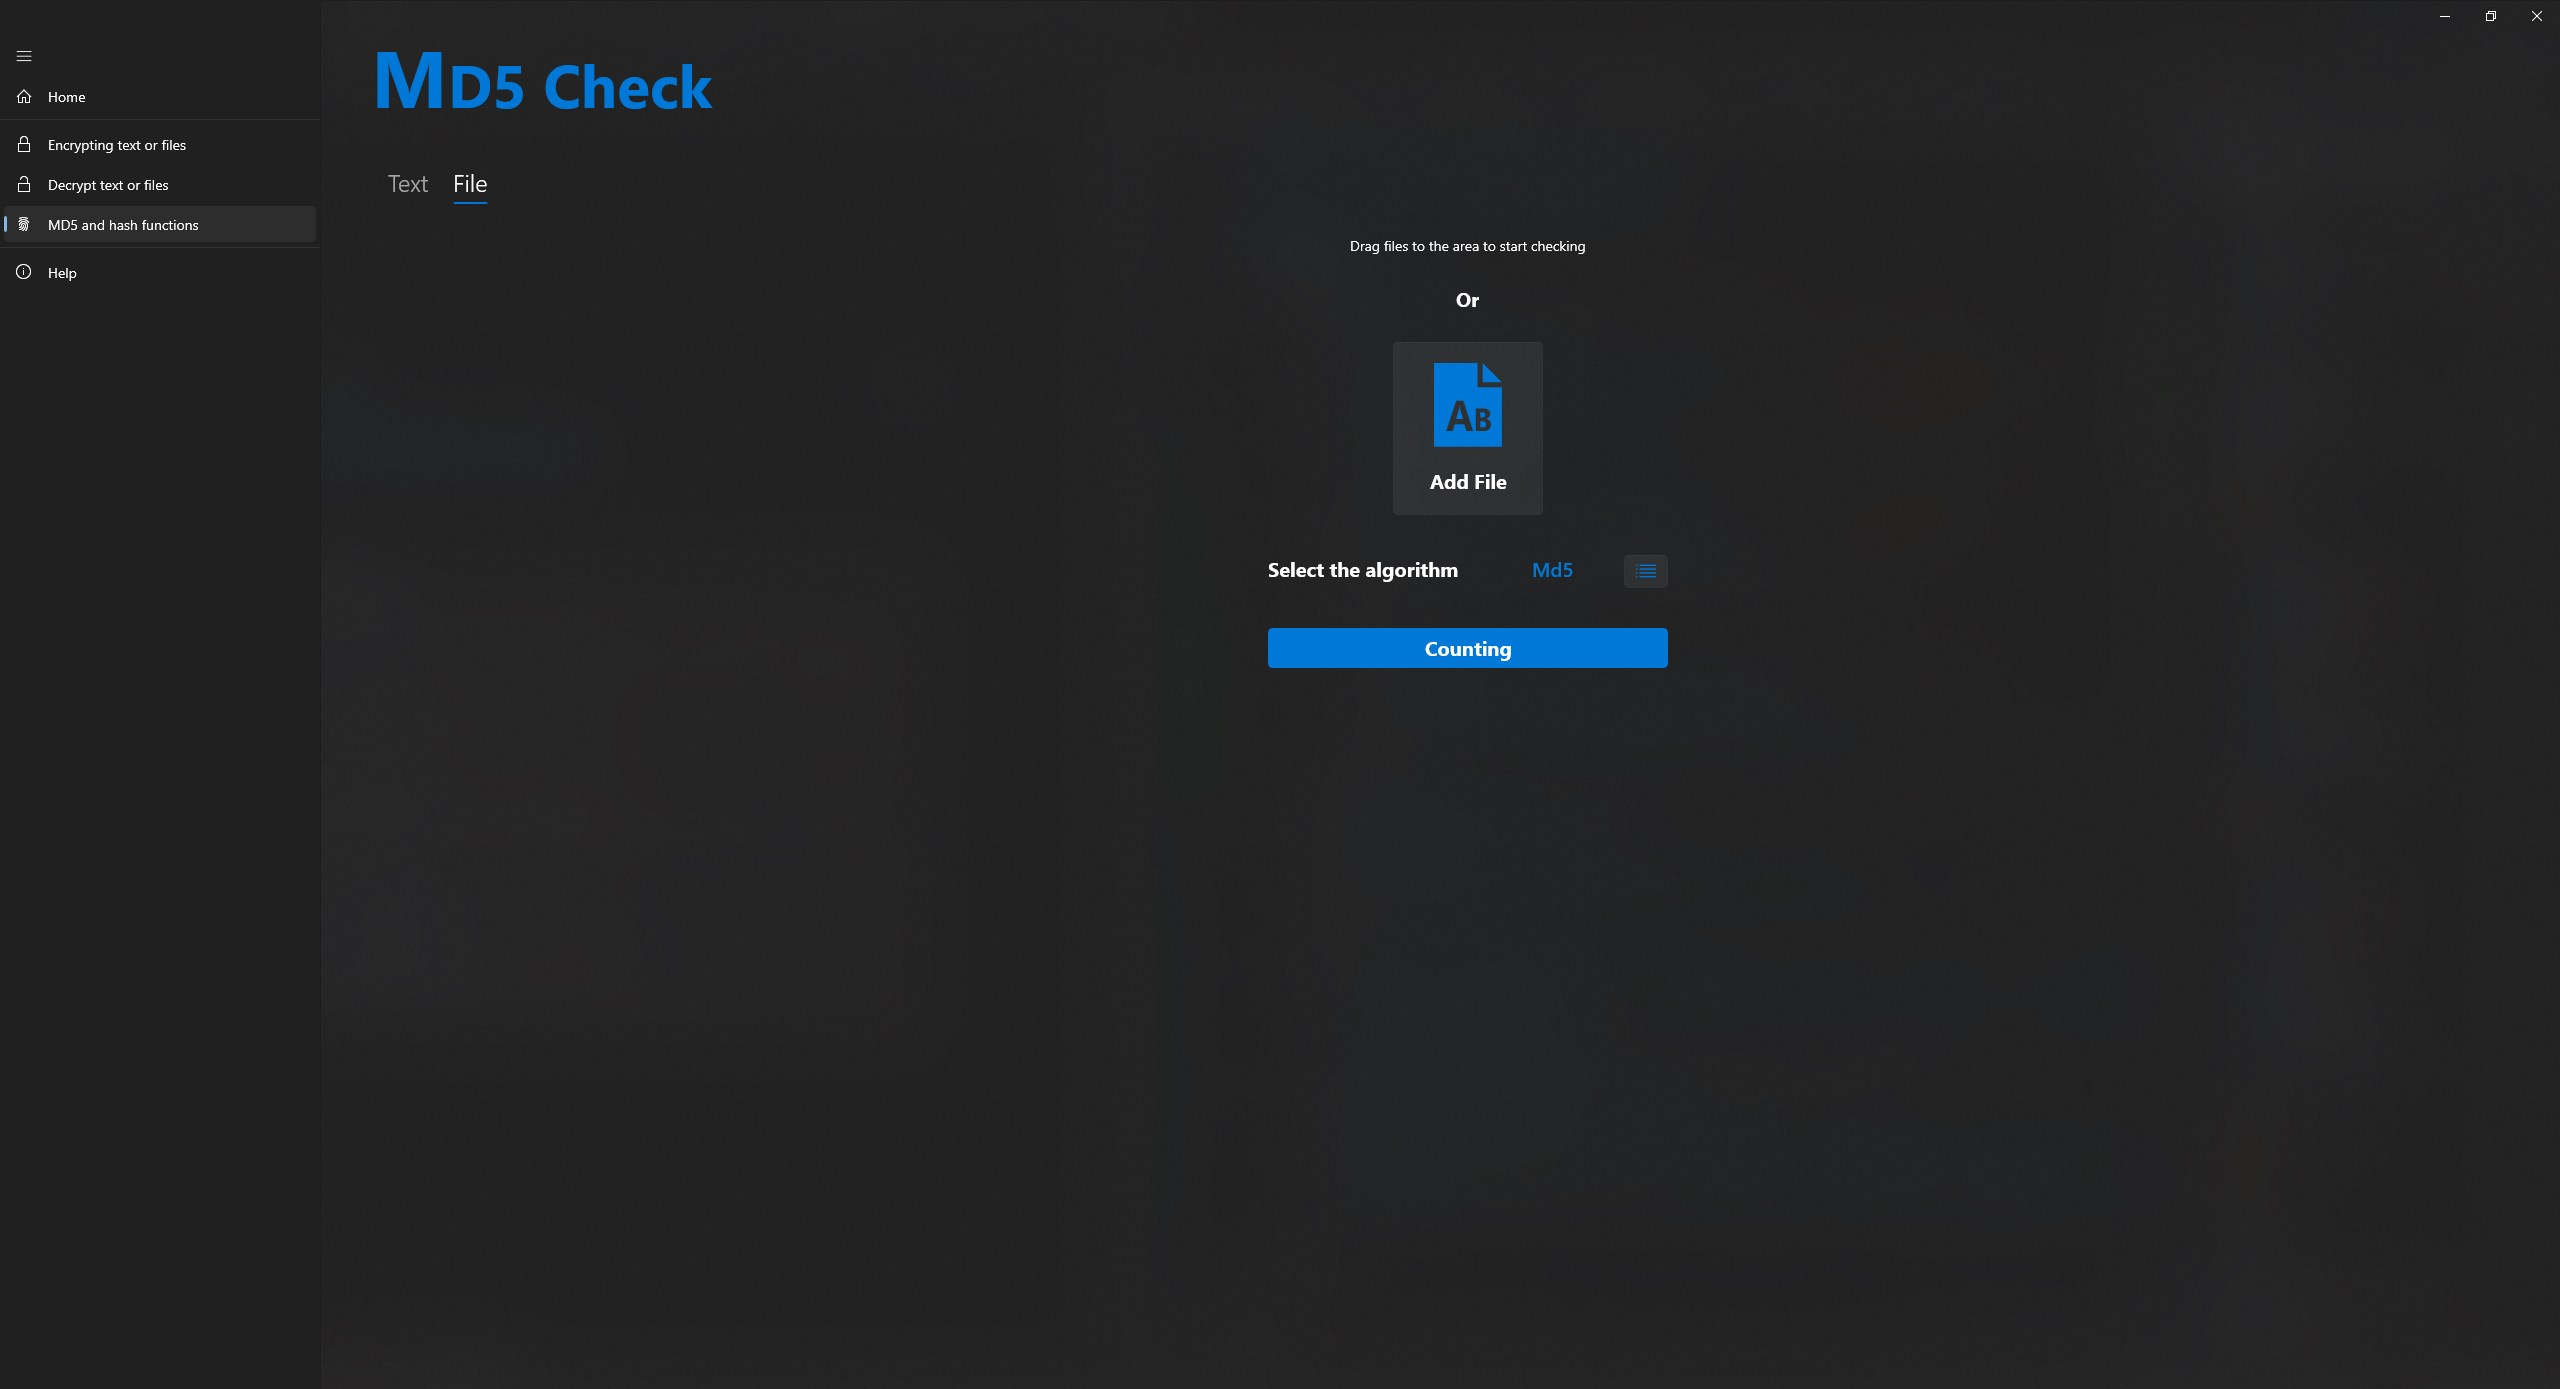Expand the algorithm selection list
This screenshot has width=2560, height=1389.
pyautogui.click(x=1644, y=570)
